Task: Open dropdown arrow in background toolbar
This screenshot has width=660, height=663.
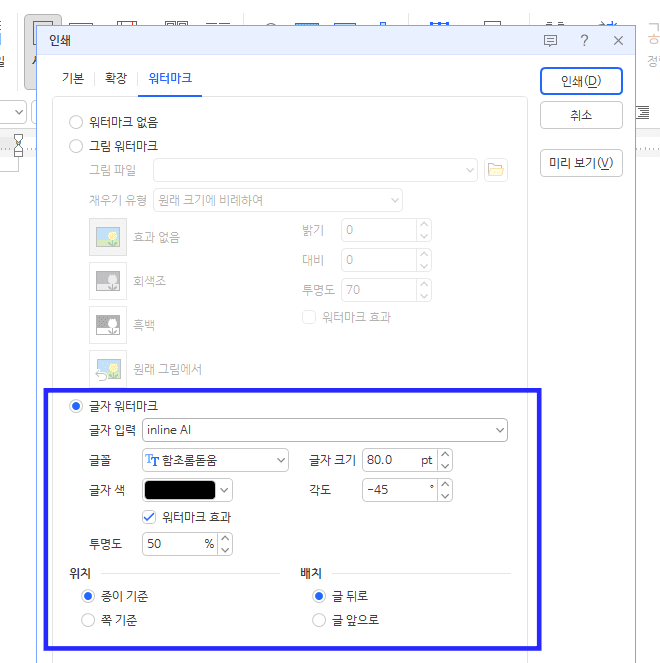Action: click(19, 112)
